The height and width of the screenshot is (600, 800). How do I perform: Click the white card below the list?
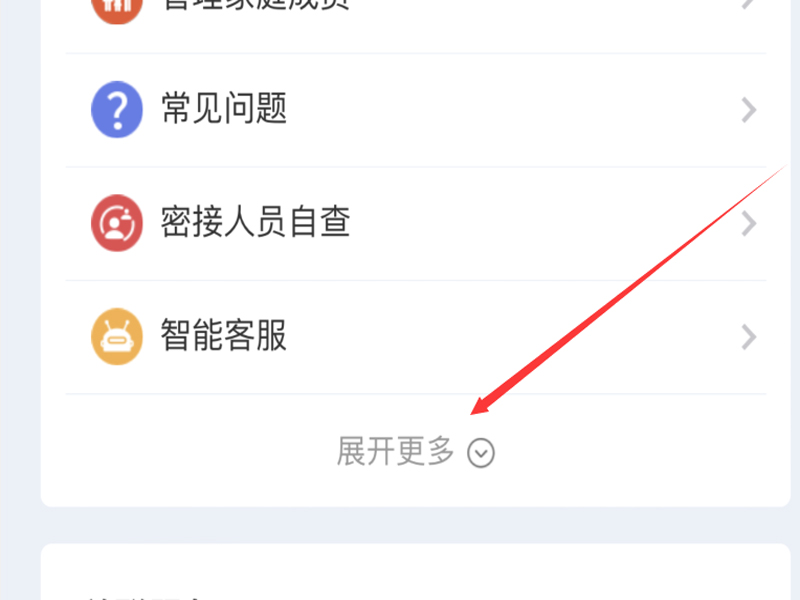click(416, 572)
